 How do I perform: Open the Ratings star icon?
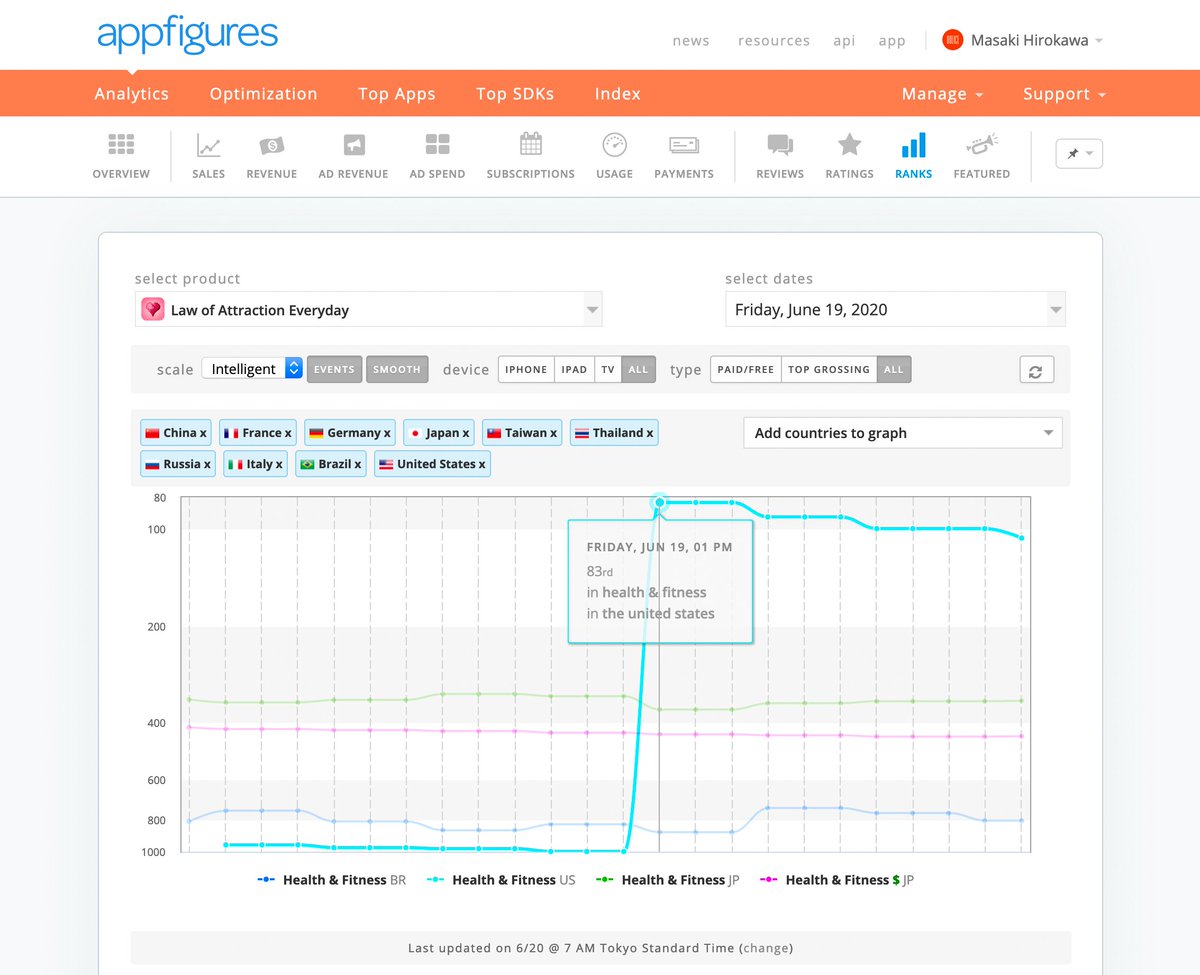click(x=850, y=145)
